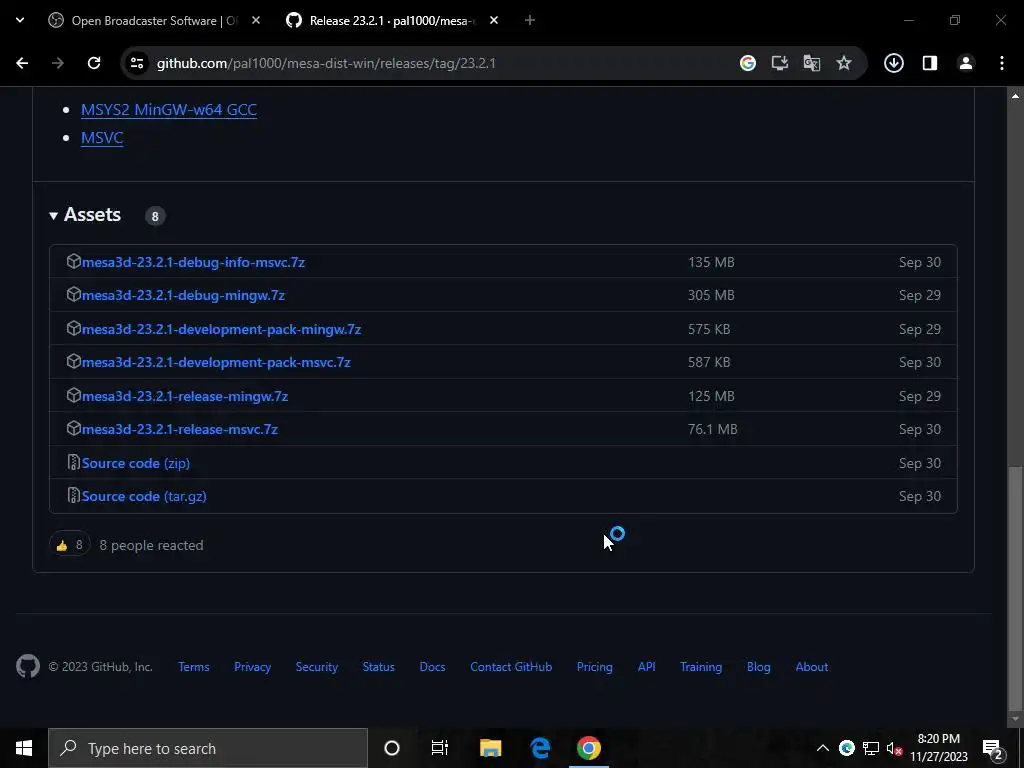Click zip file icon beside Source code (zip)

tap(74, 462)
